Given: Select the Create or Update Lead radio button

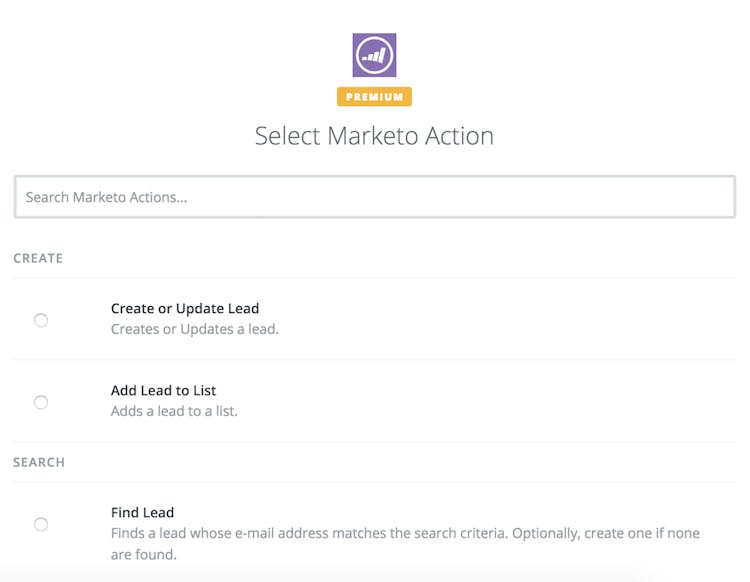Looking at the screenshot, I should [41, 320].
